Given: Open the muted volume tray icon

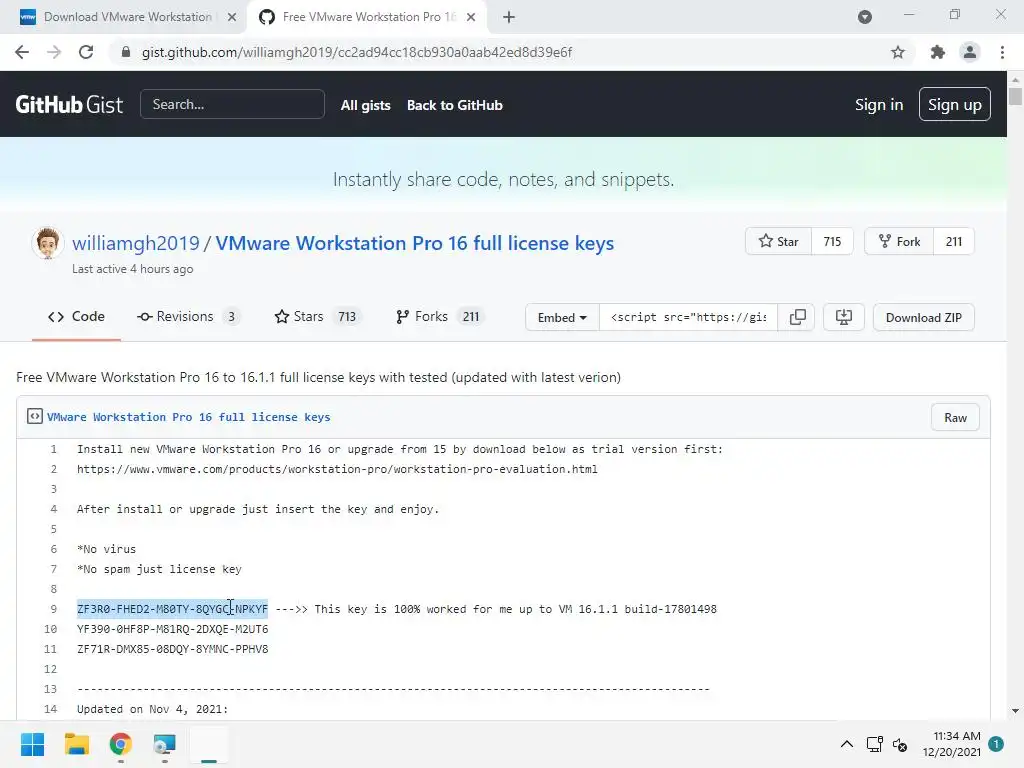Looking at the screenshot, I should click(900, 744).
